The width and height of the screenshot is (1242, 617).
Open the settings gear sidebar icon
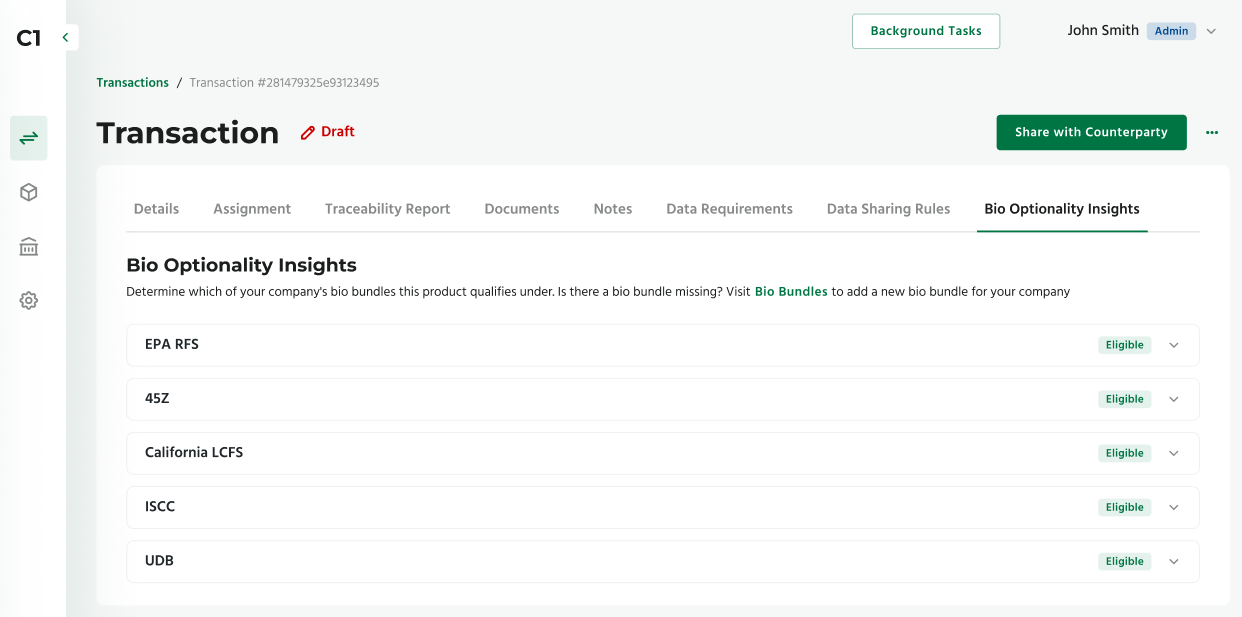pos(28,300)
